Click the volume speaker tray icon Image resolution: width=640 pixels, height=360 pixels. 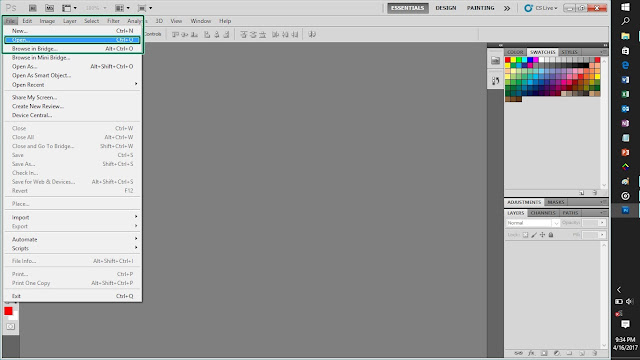[x=630, y=301]
